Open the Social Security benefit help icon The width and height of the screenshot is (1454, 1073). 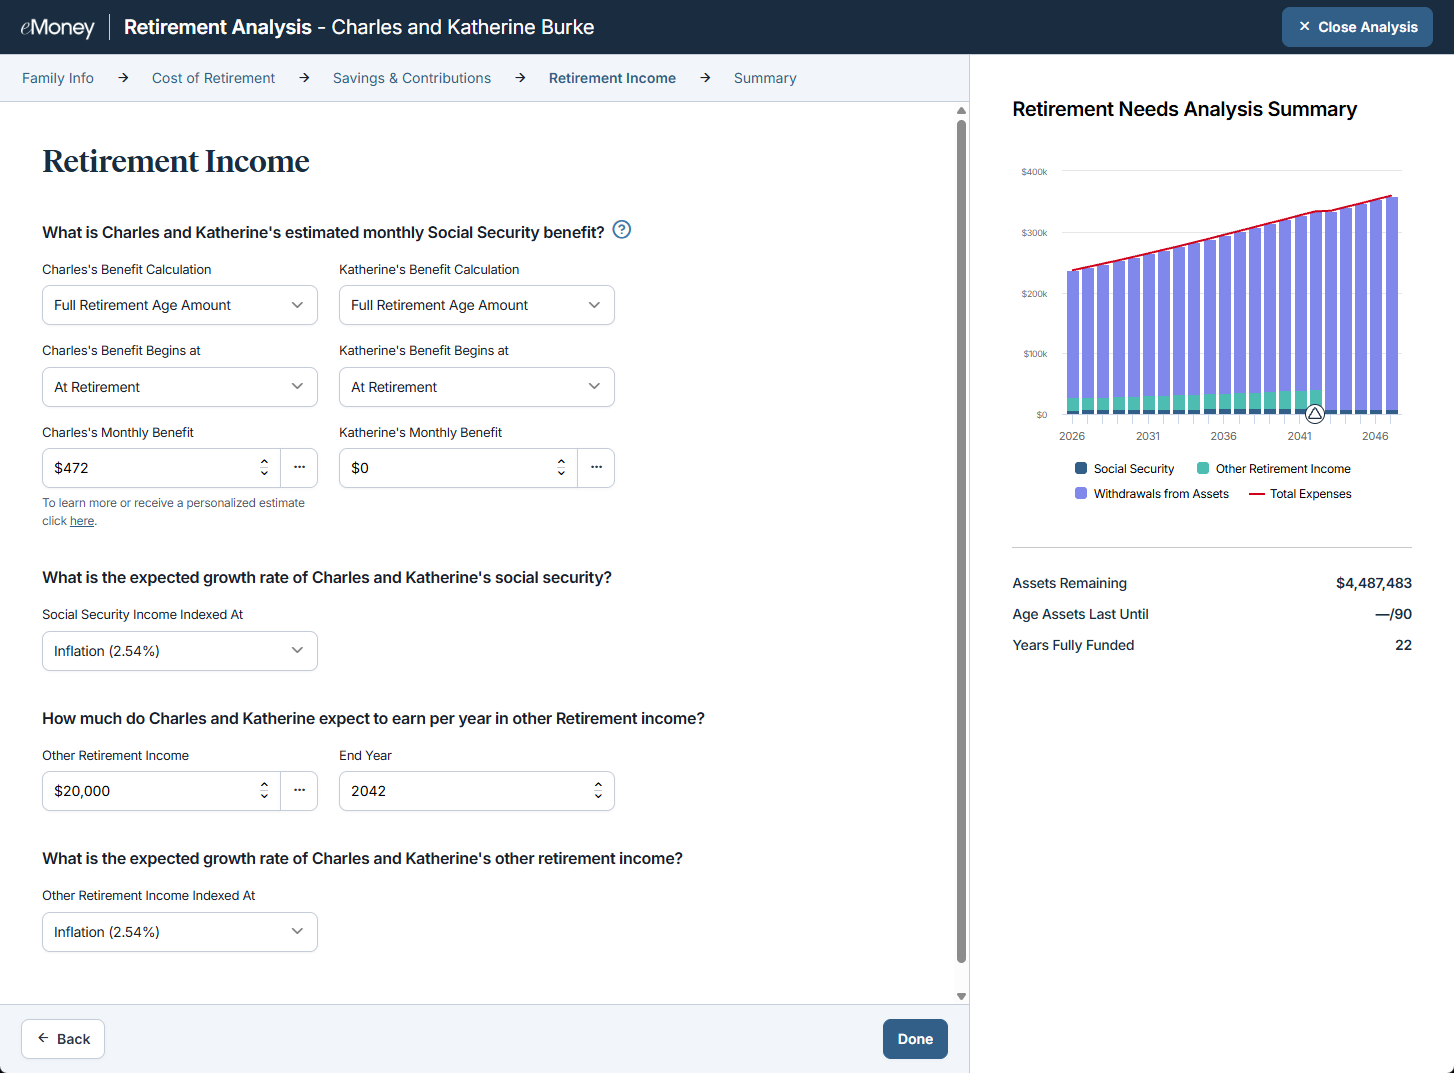621,230
